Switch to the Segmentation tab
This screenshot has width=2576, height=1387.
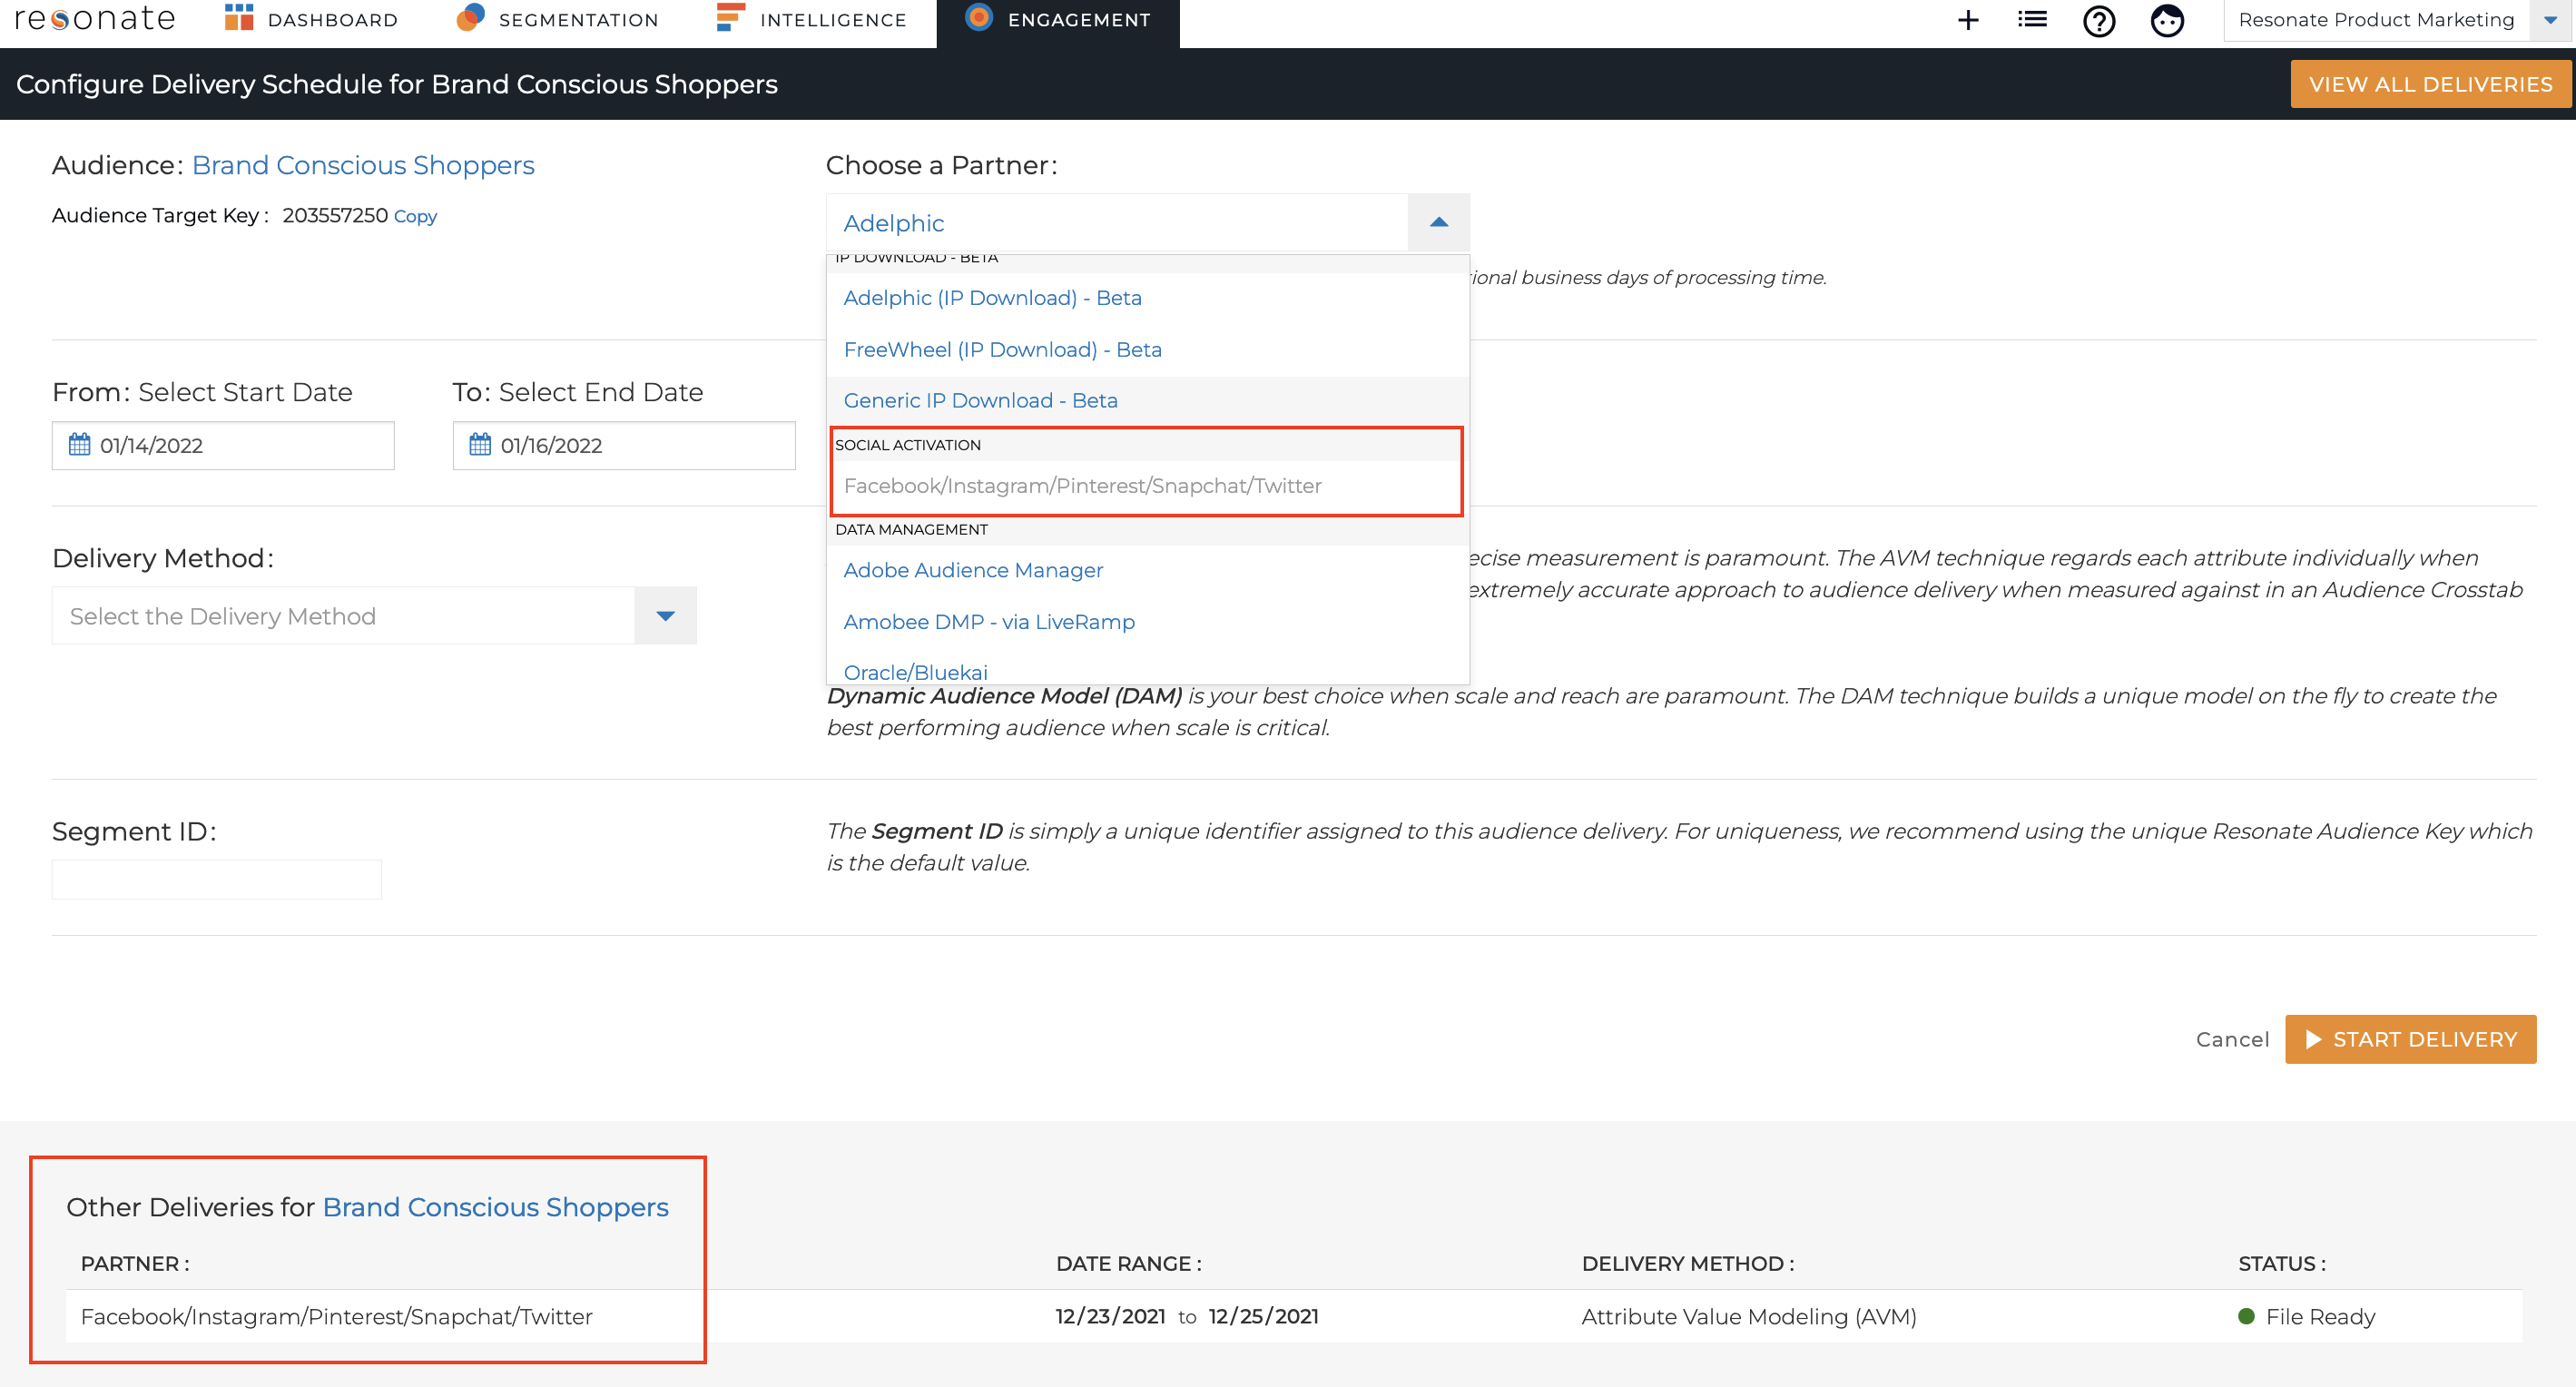557,20
